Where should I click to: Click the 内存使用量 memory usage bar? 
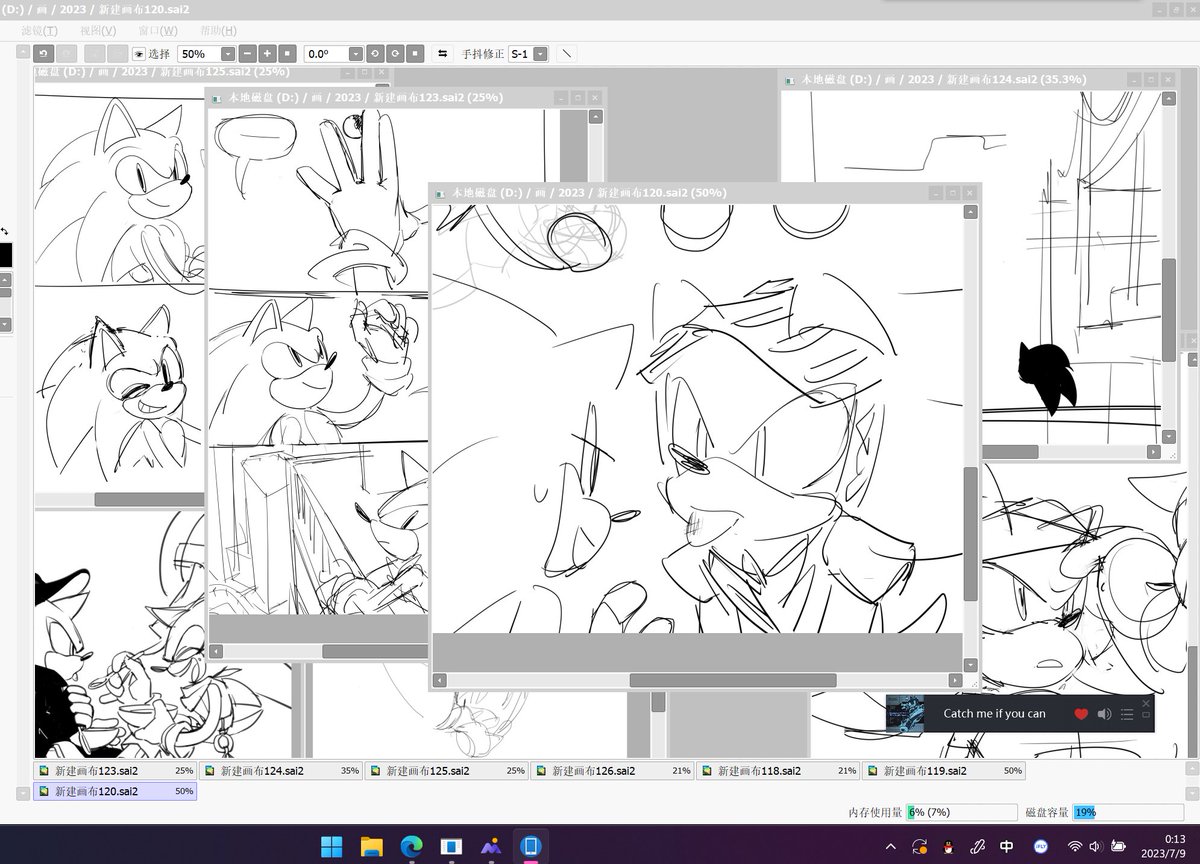coord(961,813)
